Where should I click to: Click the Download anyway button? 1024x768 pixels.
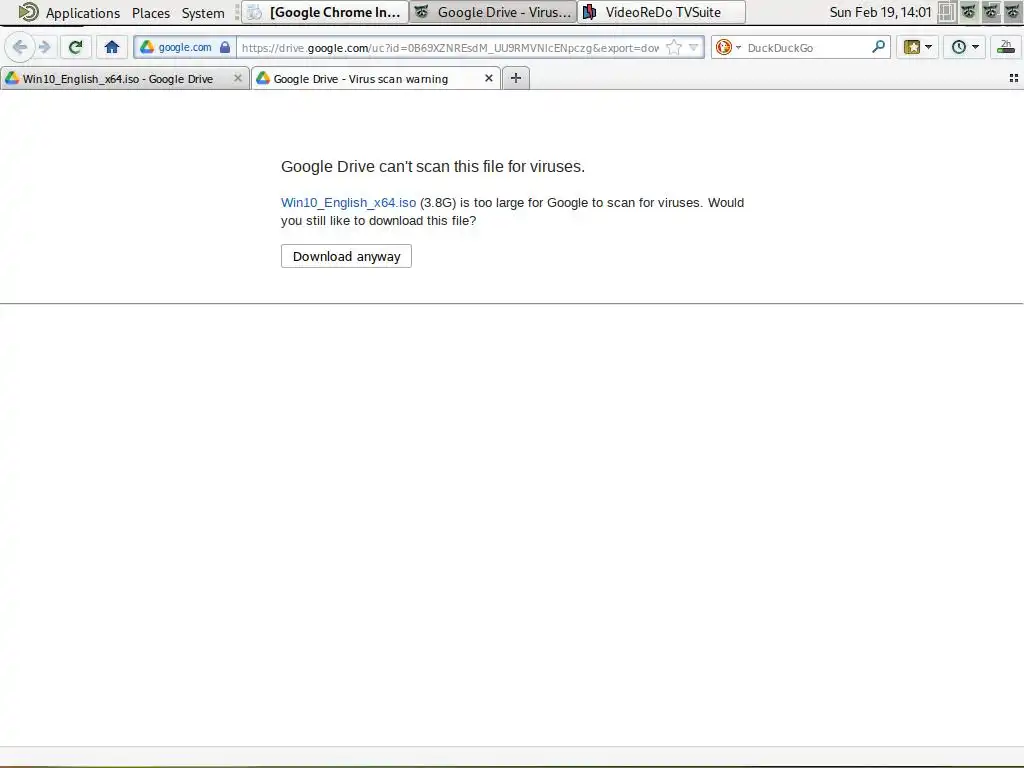point(346,256)
